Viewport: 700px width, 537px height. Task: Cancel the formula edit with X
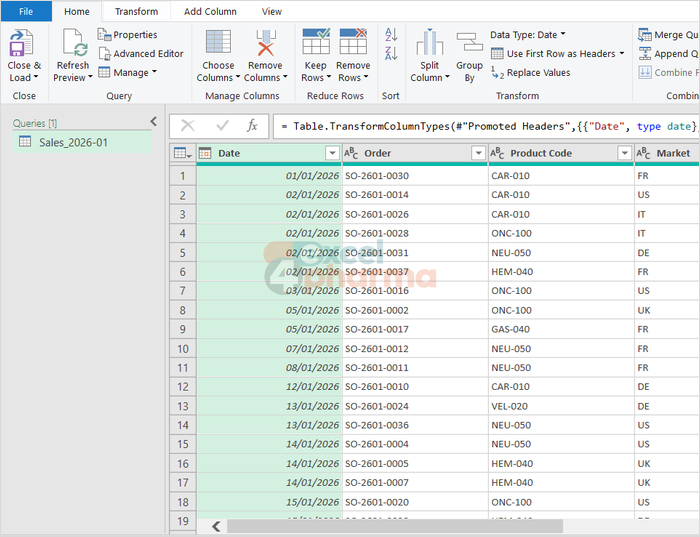click(x=188, y=126)
